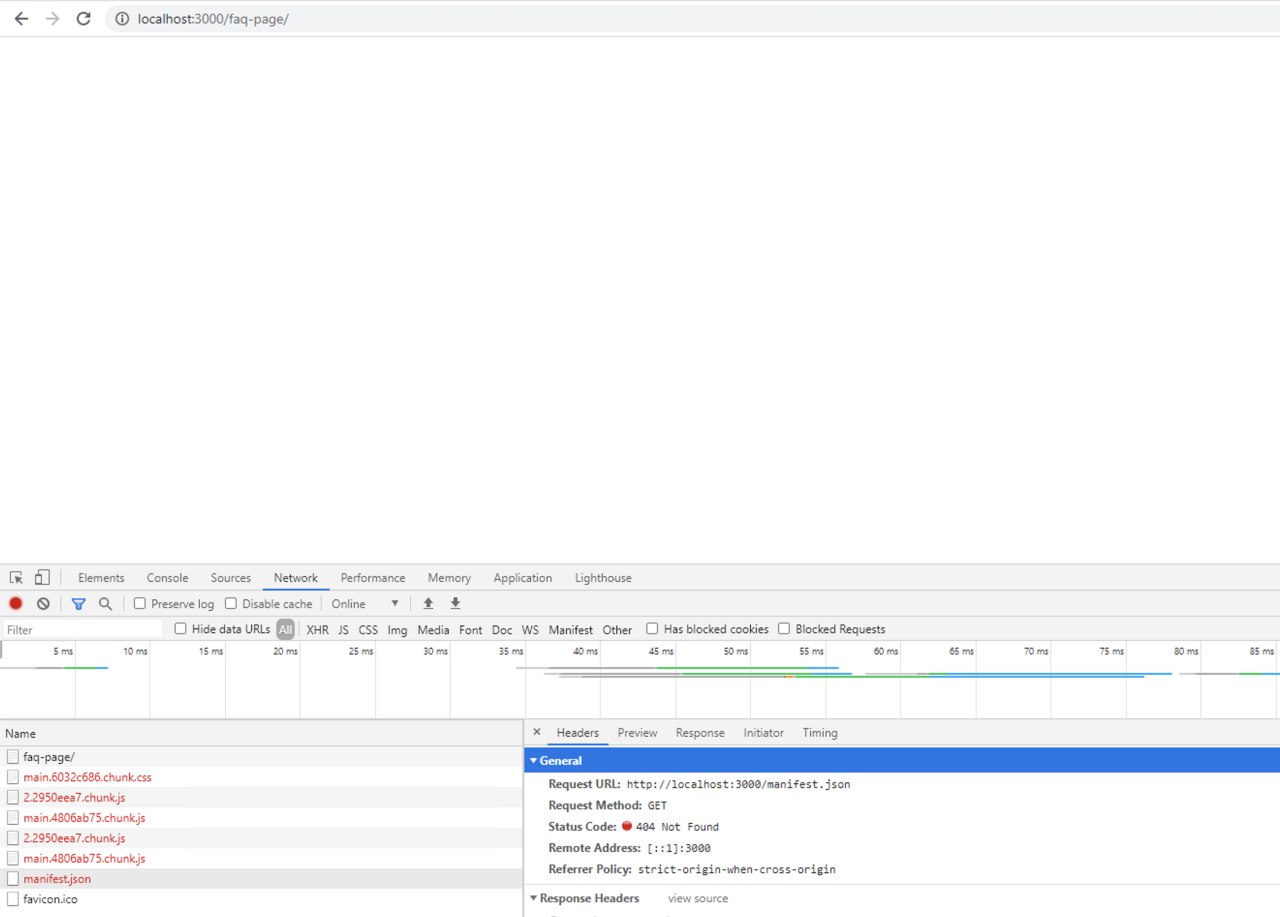Select the manifest.json request row
Viewport: 1280px width, 917px height.
tap(260, 879)
